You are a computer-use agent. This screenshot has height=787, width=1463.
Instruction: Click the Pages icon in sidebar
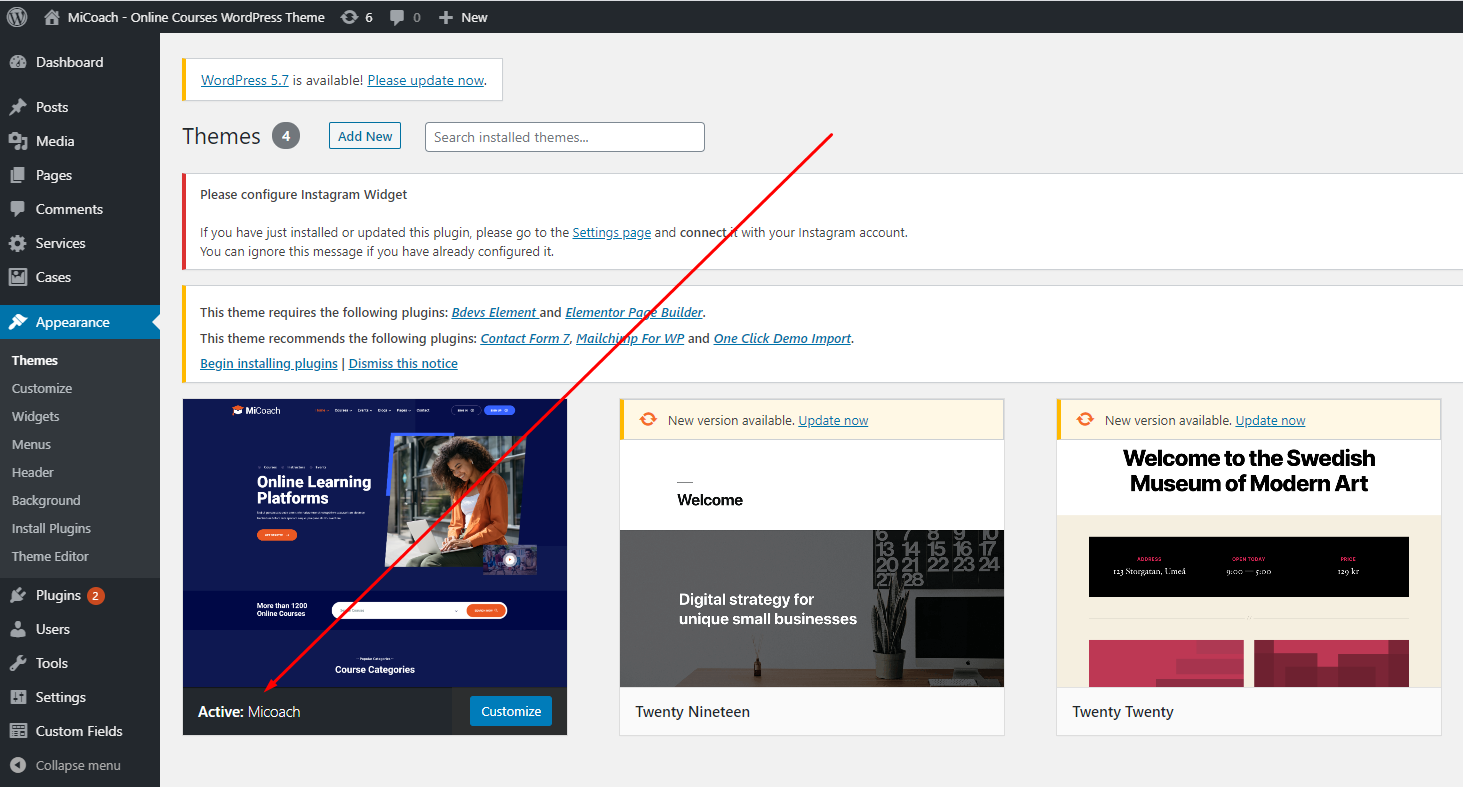click(x=18, y=175)
